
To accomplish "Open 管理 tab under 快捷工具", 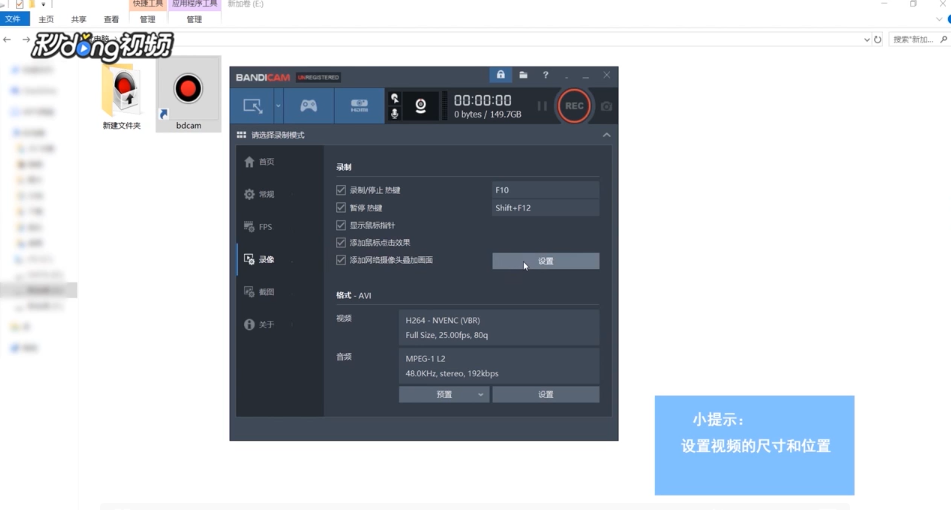I will 147,19.
